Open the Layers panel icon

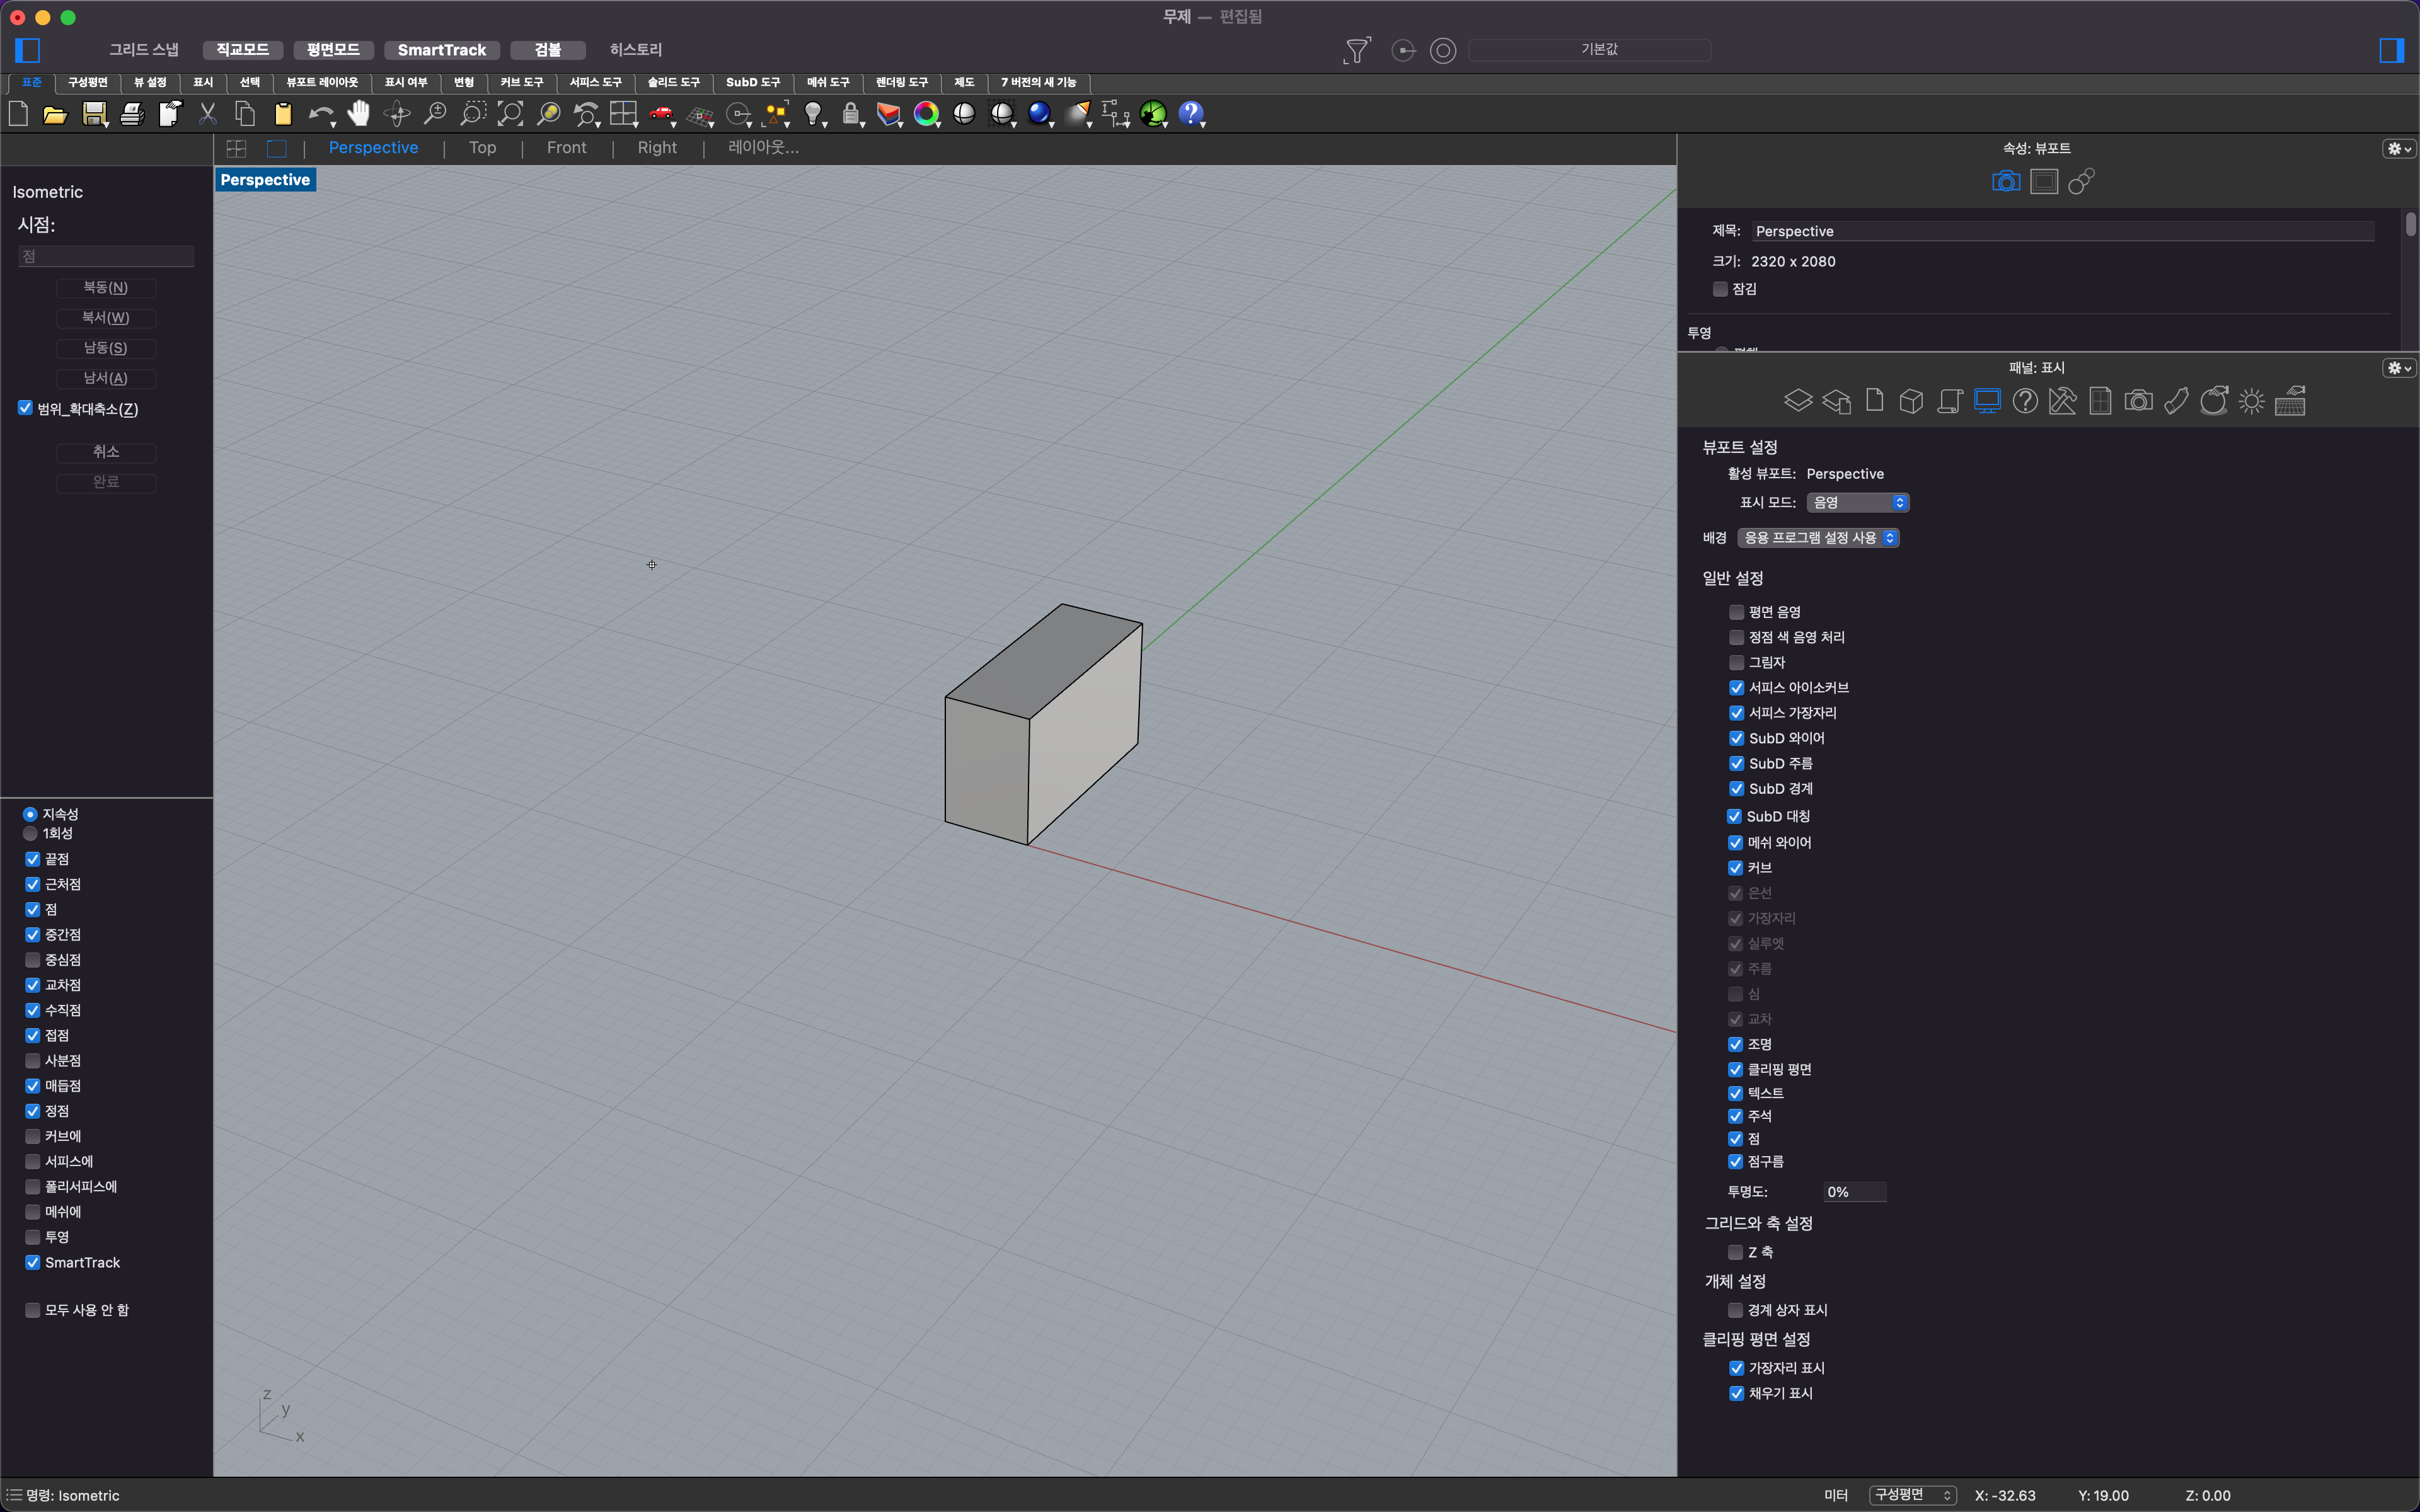tap(1798, 401)
